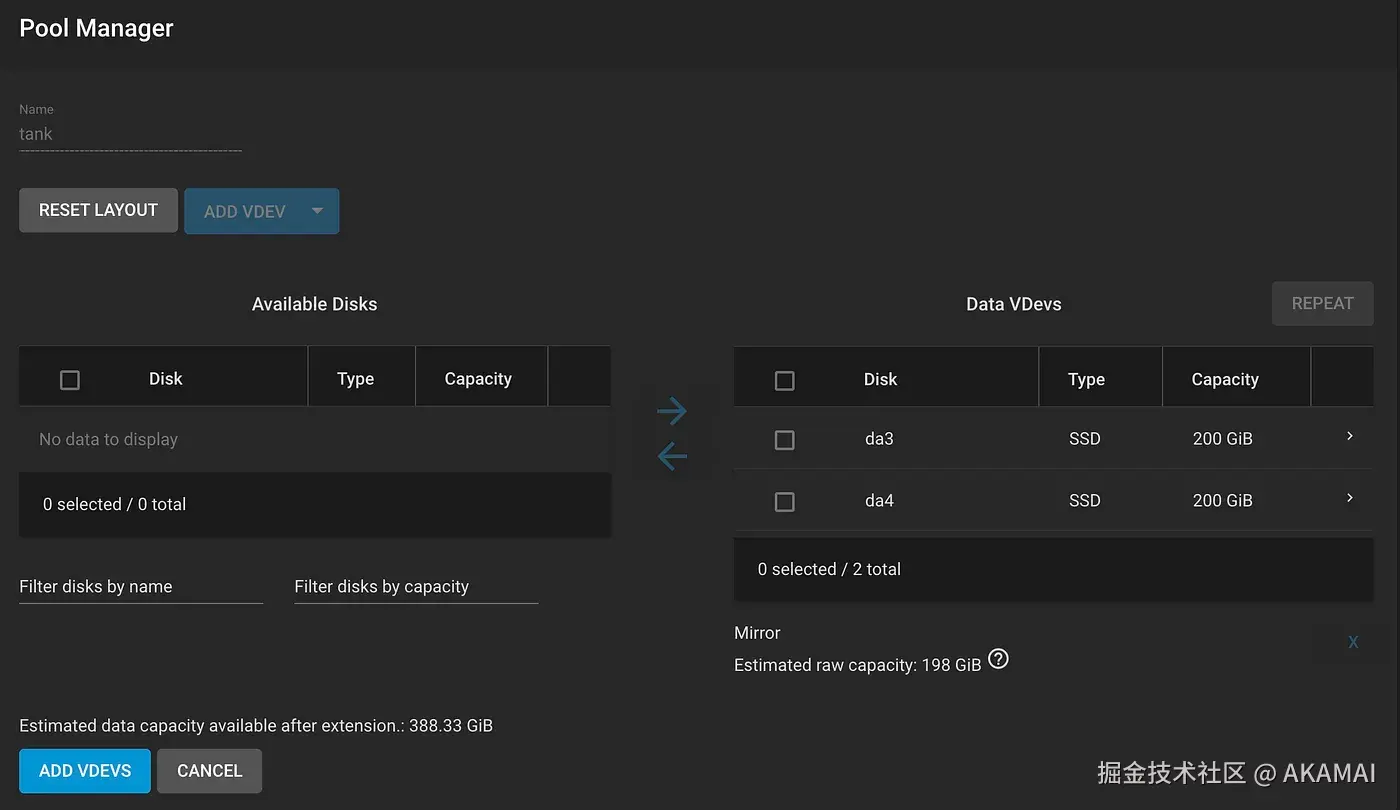Sort Available Disks by Type column
The width and height of the screenshot is (1400, 810).
pos(355,379)
